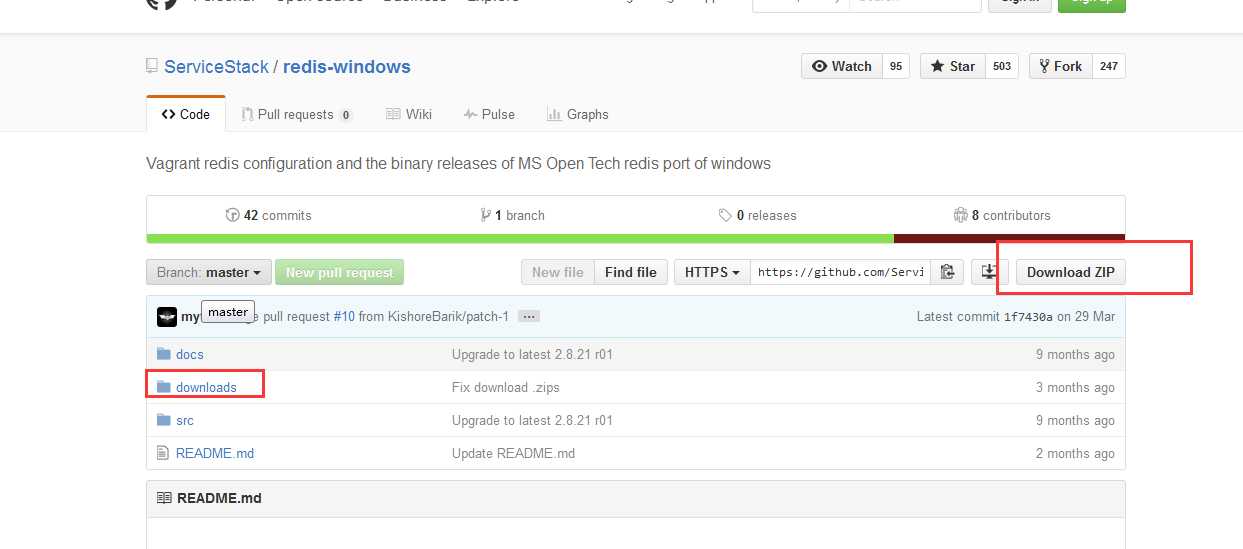Open pull request #10 link
This screenshot has width=1243, height=549.
(344, 316)
